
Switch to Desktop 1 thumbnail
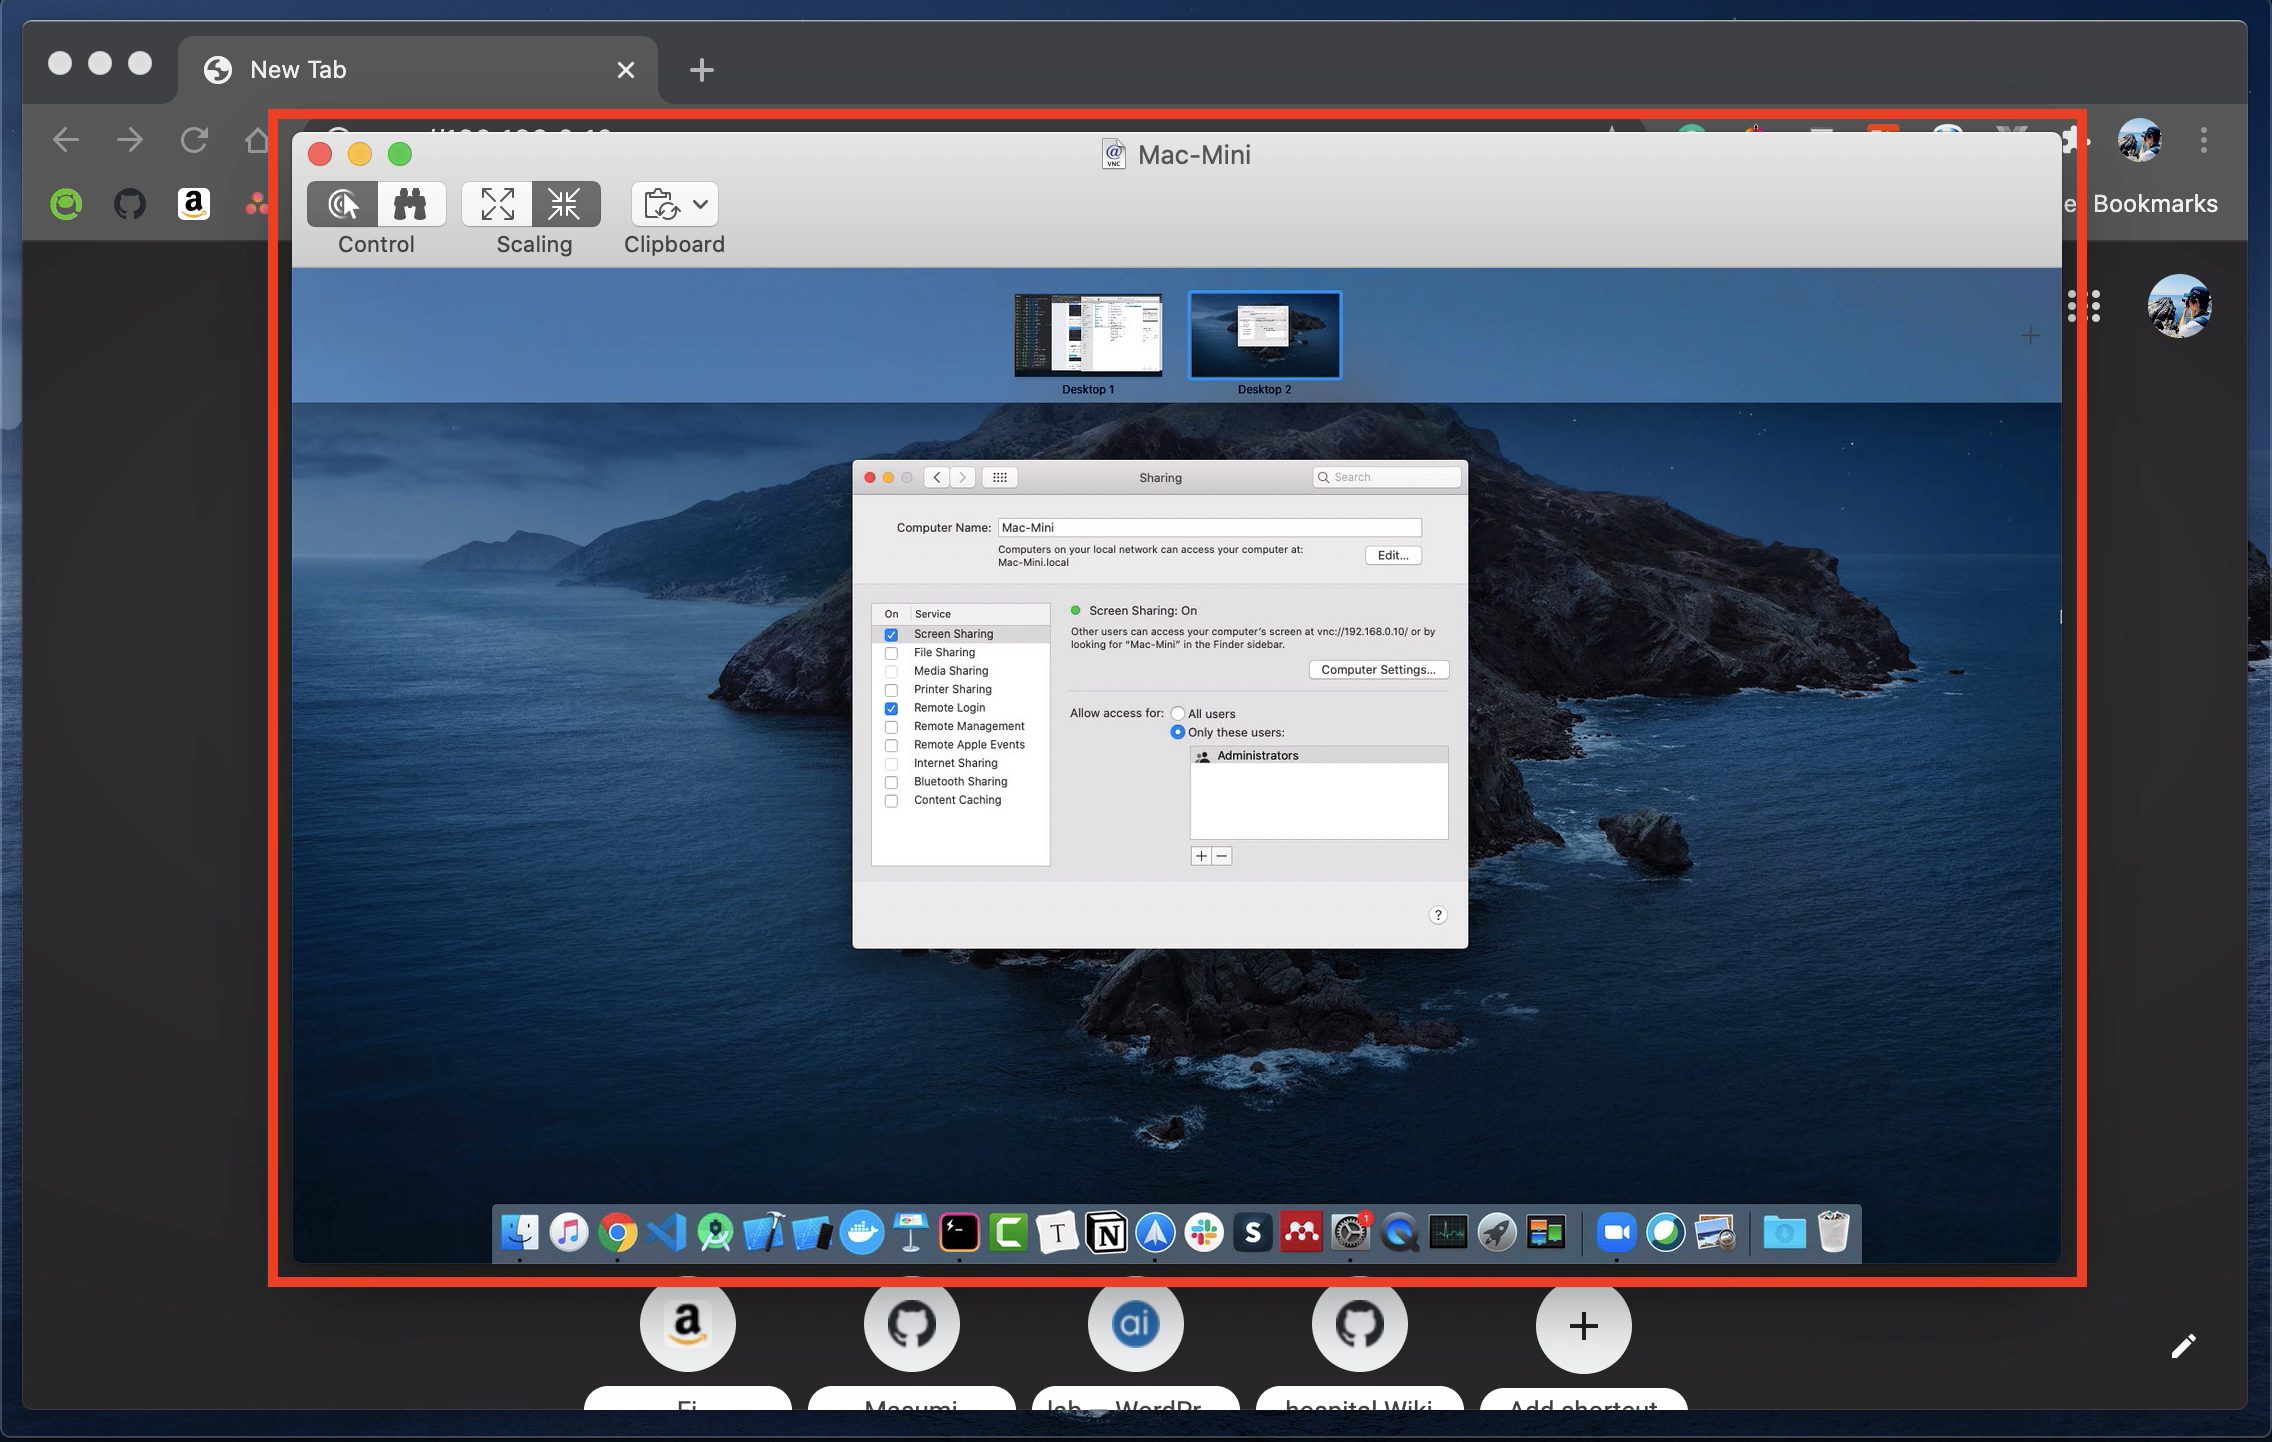pos(1088,335)
